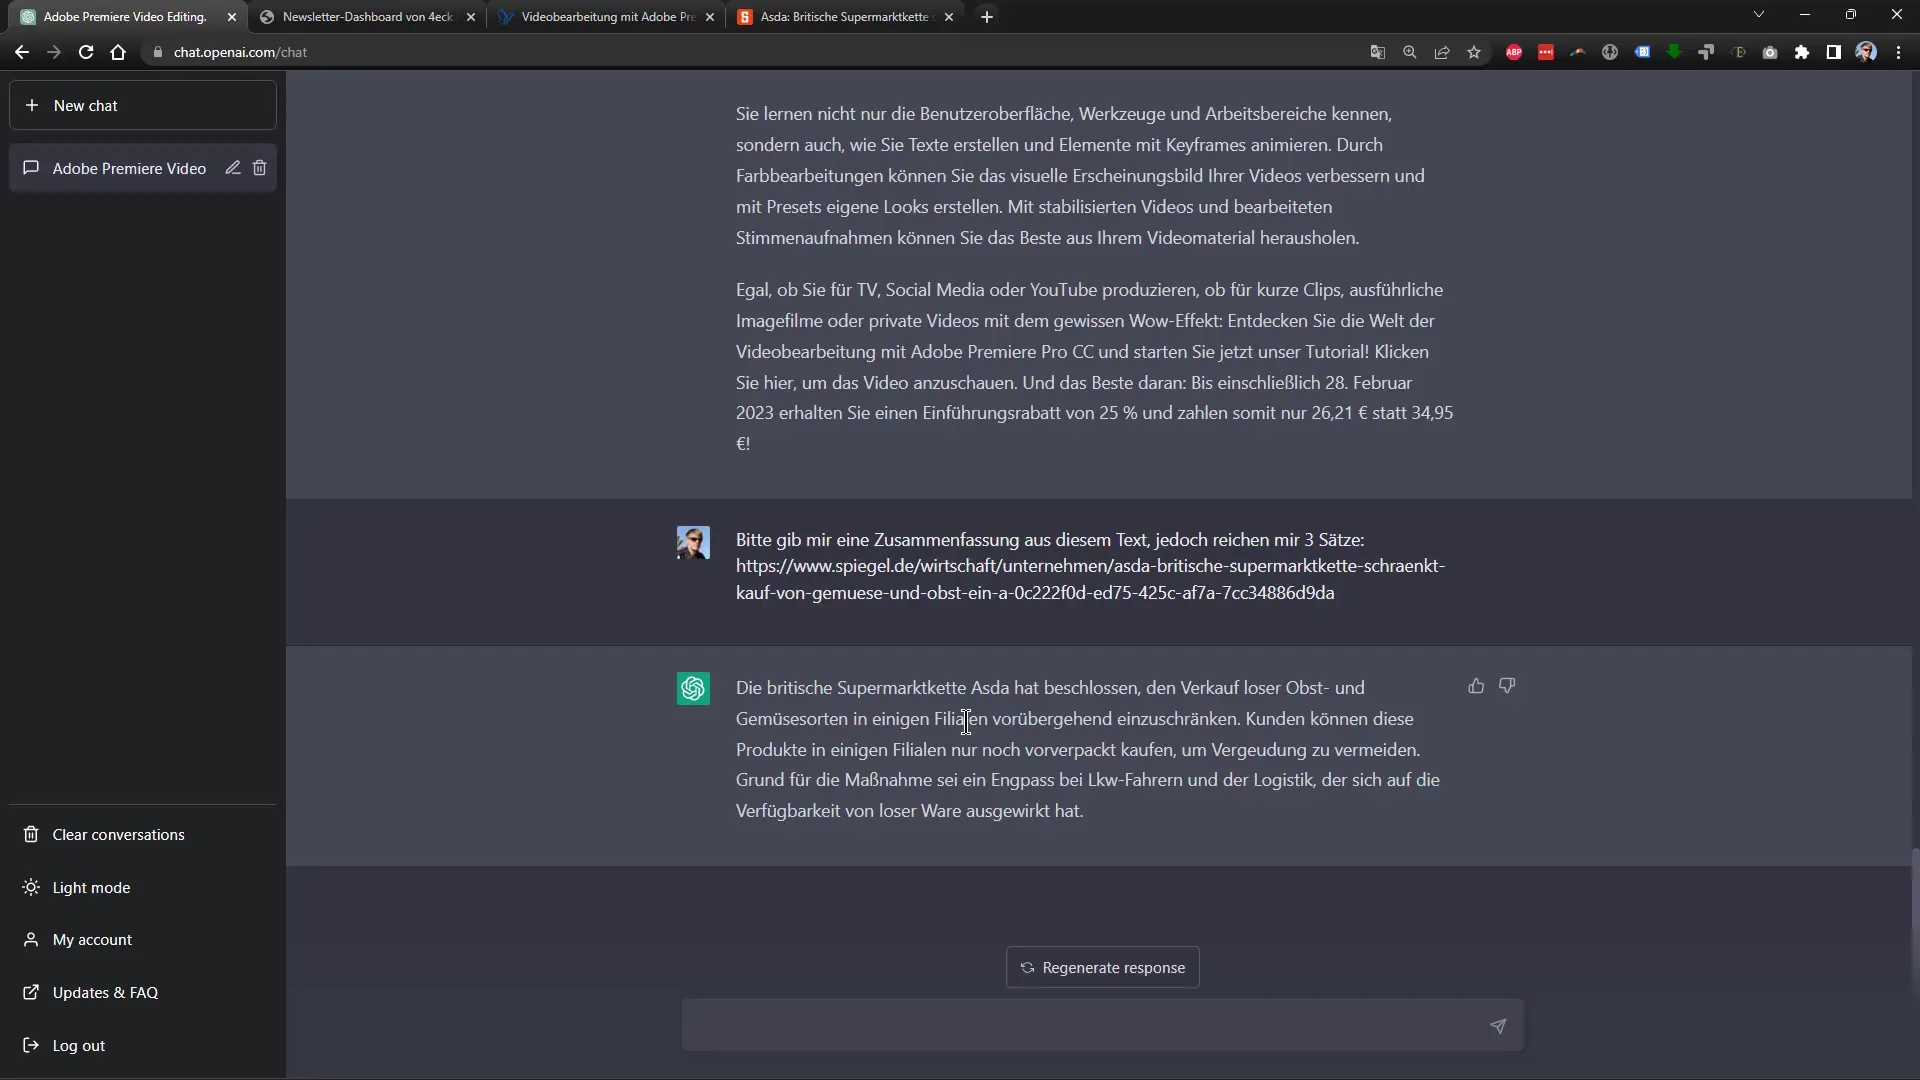Open My account settings page

pyautogui.click(x=94, y=939)
